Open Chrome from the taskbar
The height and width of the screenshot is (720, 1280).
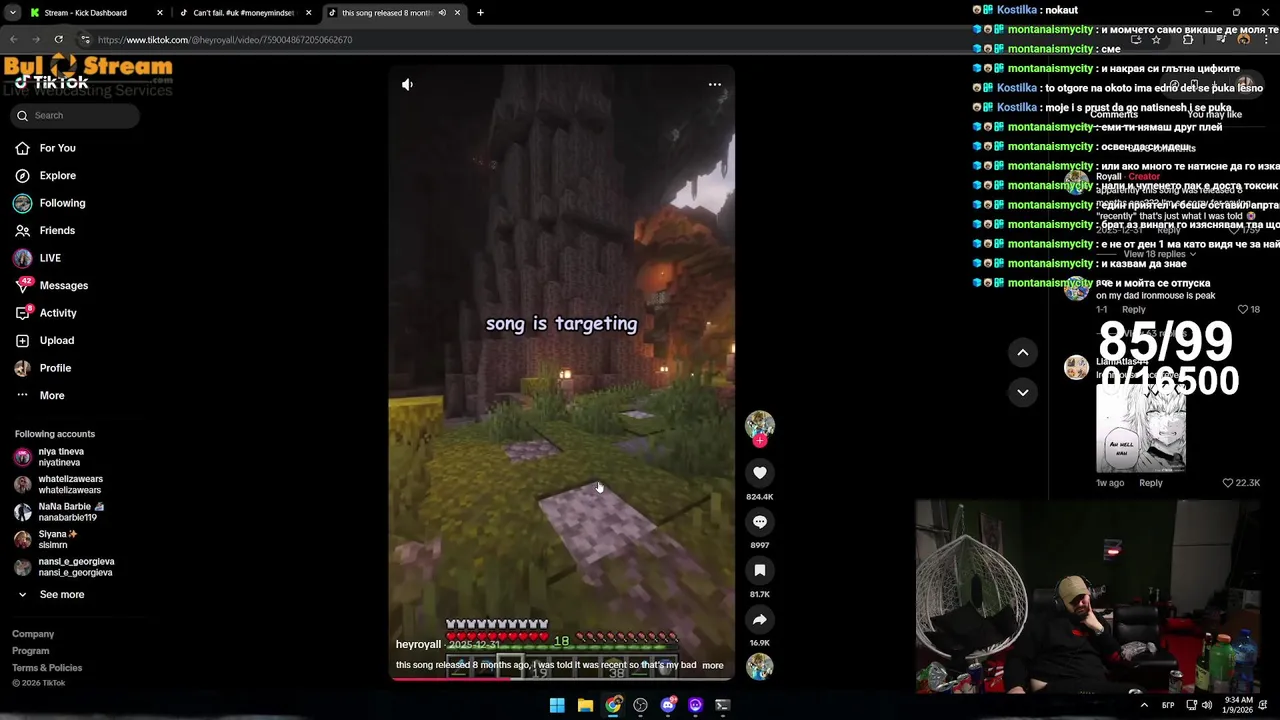click(x=613, y=705)
